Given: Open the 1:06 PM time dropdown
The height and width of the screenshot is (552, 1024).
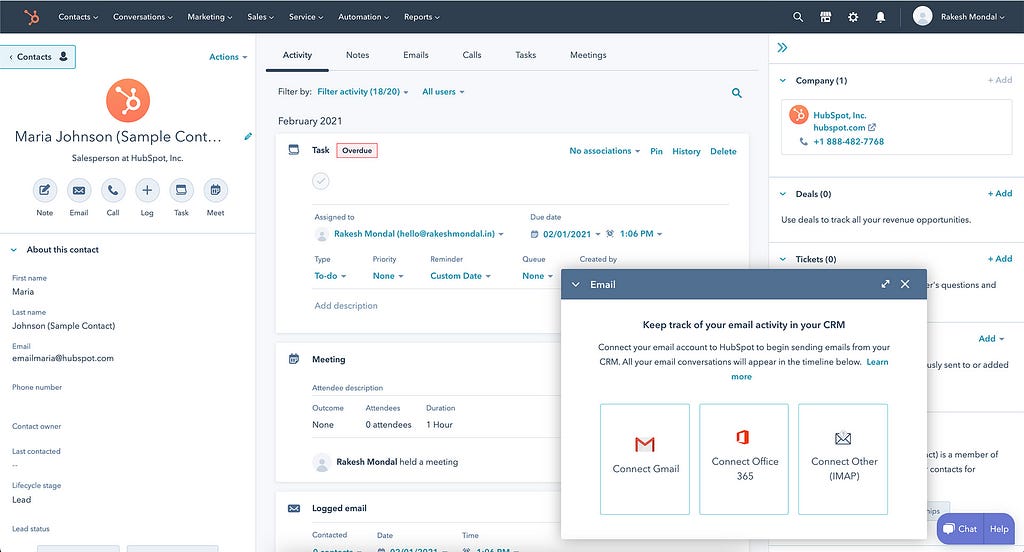Looking at the screenshot, I should tap(640, 234).
